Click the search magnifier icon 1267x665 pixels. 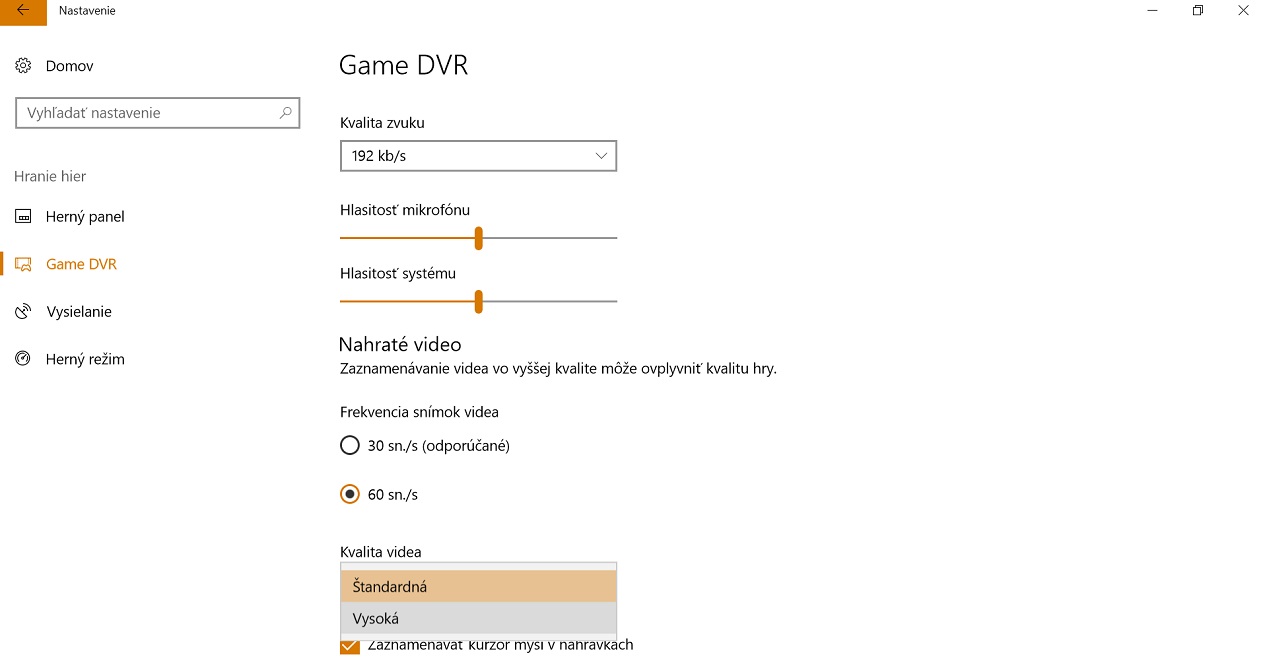(285, 113)
